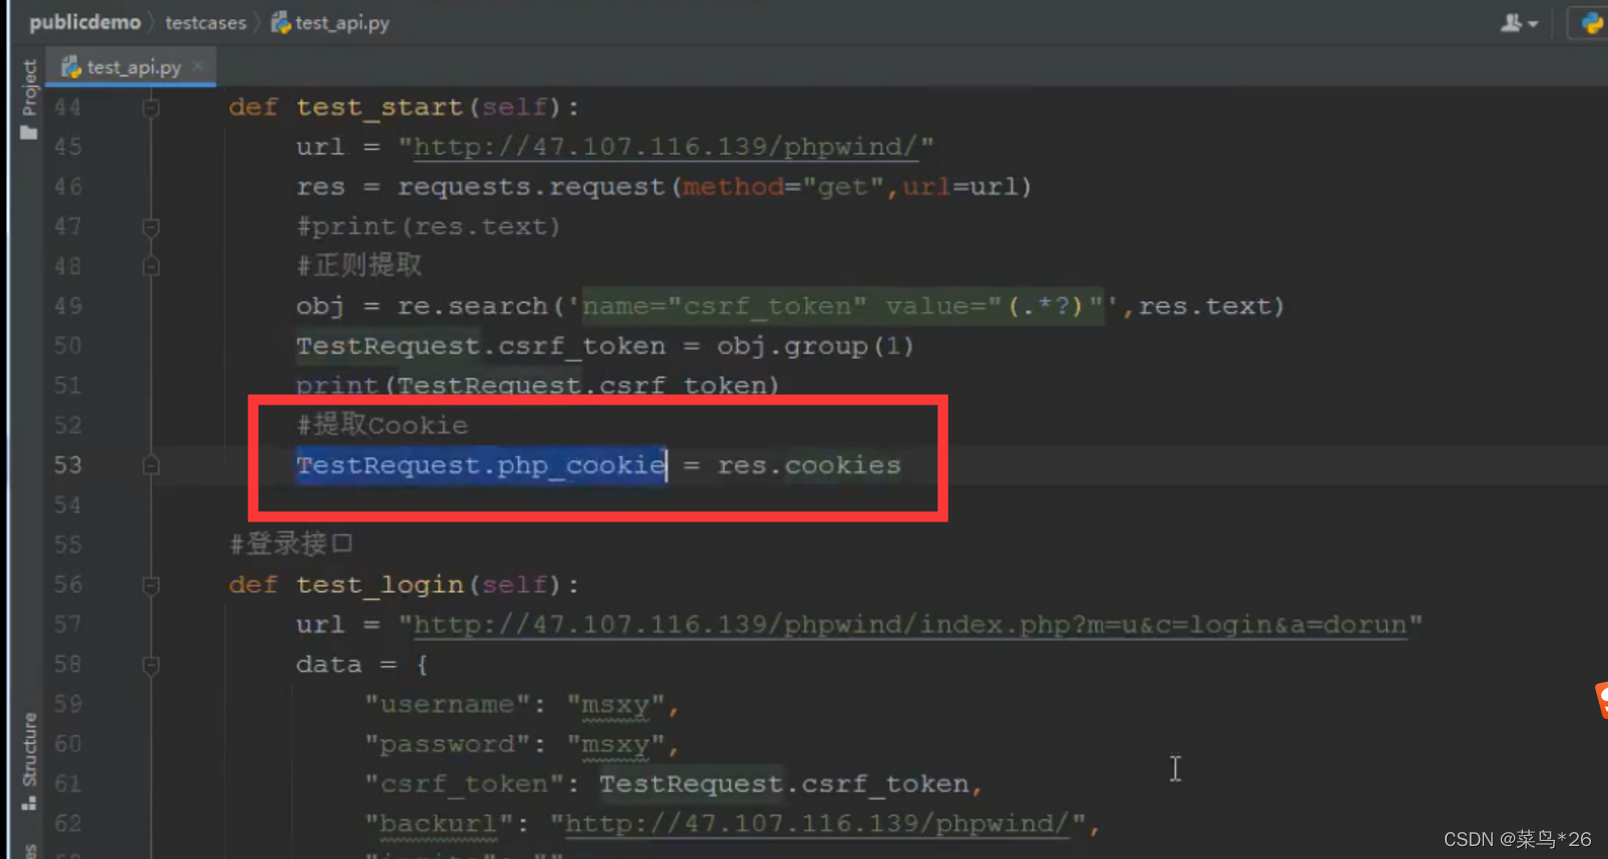Click line number 49 in the gutter
This screenshot has height=859, width=1608.
68,306
